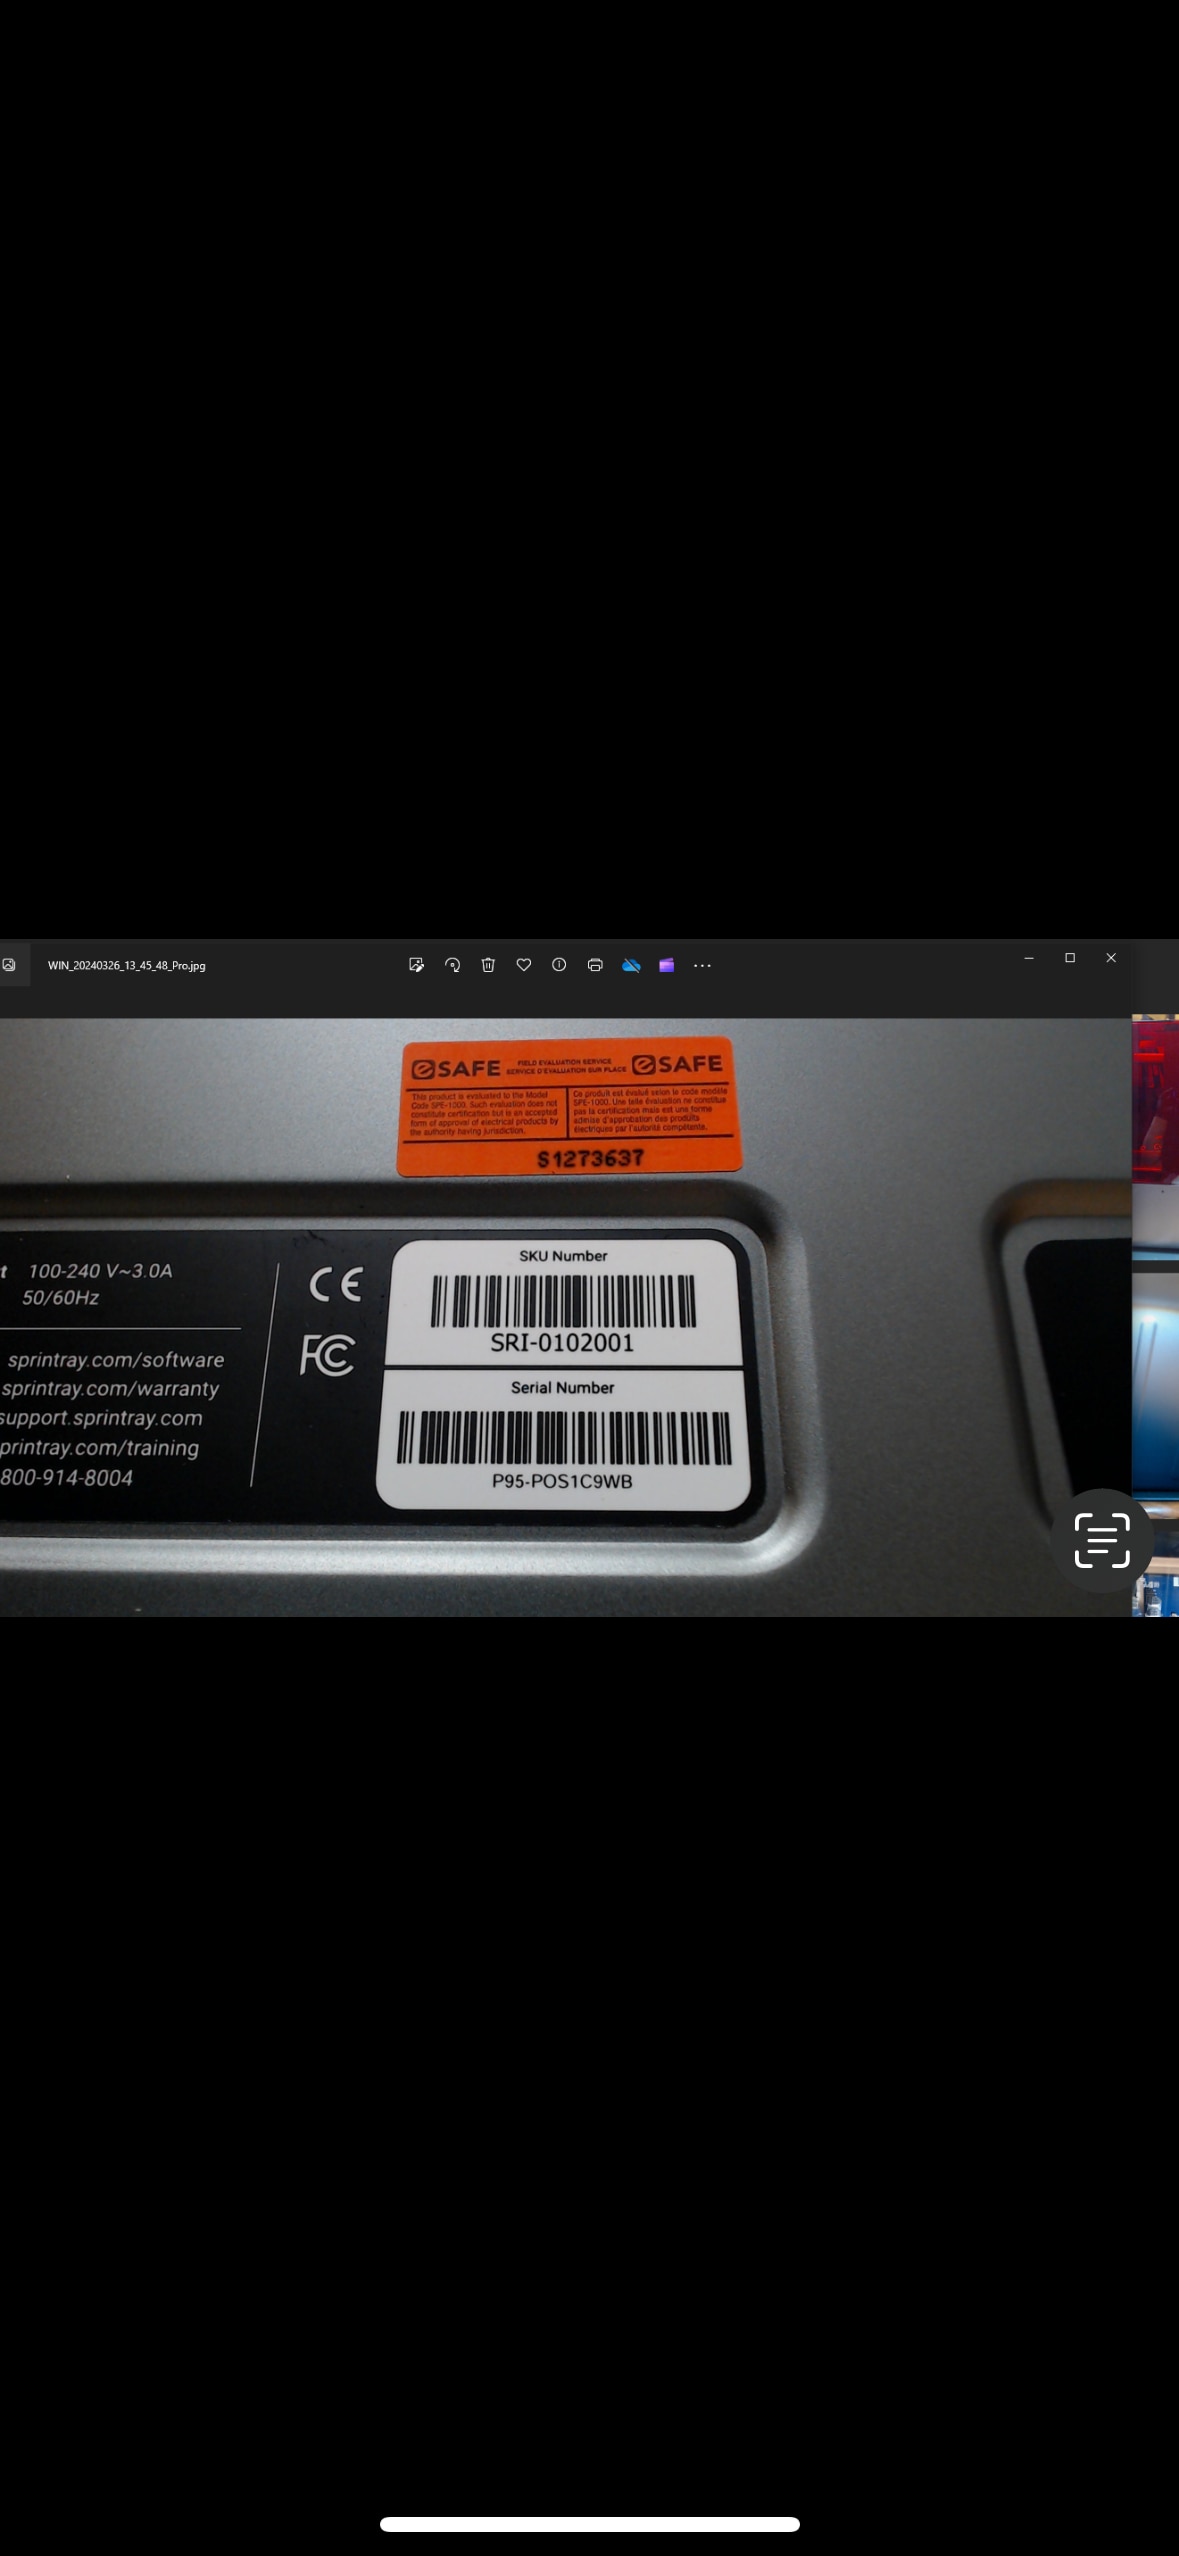Click the OneDrive cloud icon

[631, 965]
